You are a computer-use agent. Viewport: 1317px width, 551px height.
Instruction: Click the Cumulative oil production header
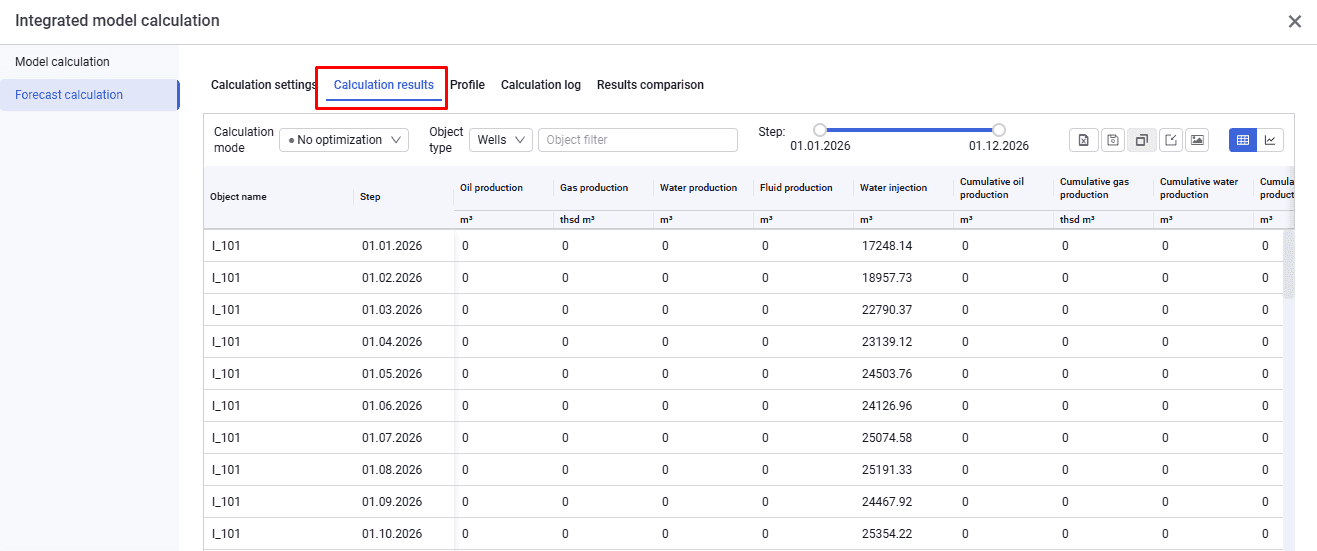[992, 188]
